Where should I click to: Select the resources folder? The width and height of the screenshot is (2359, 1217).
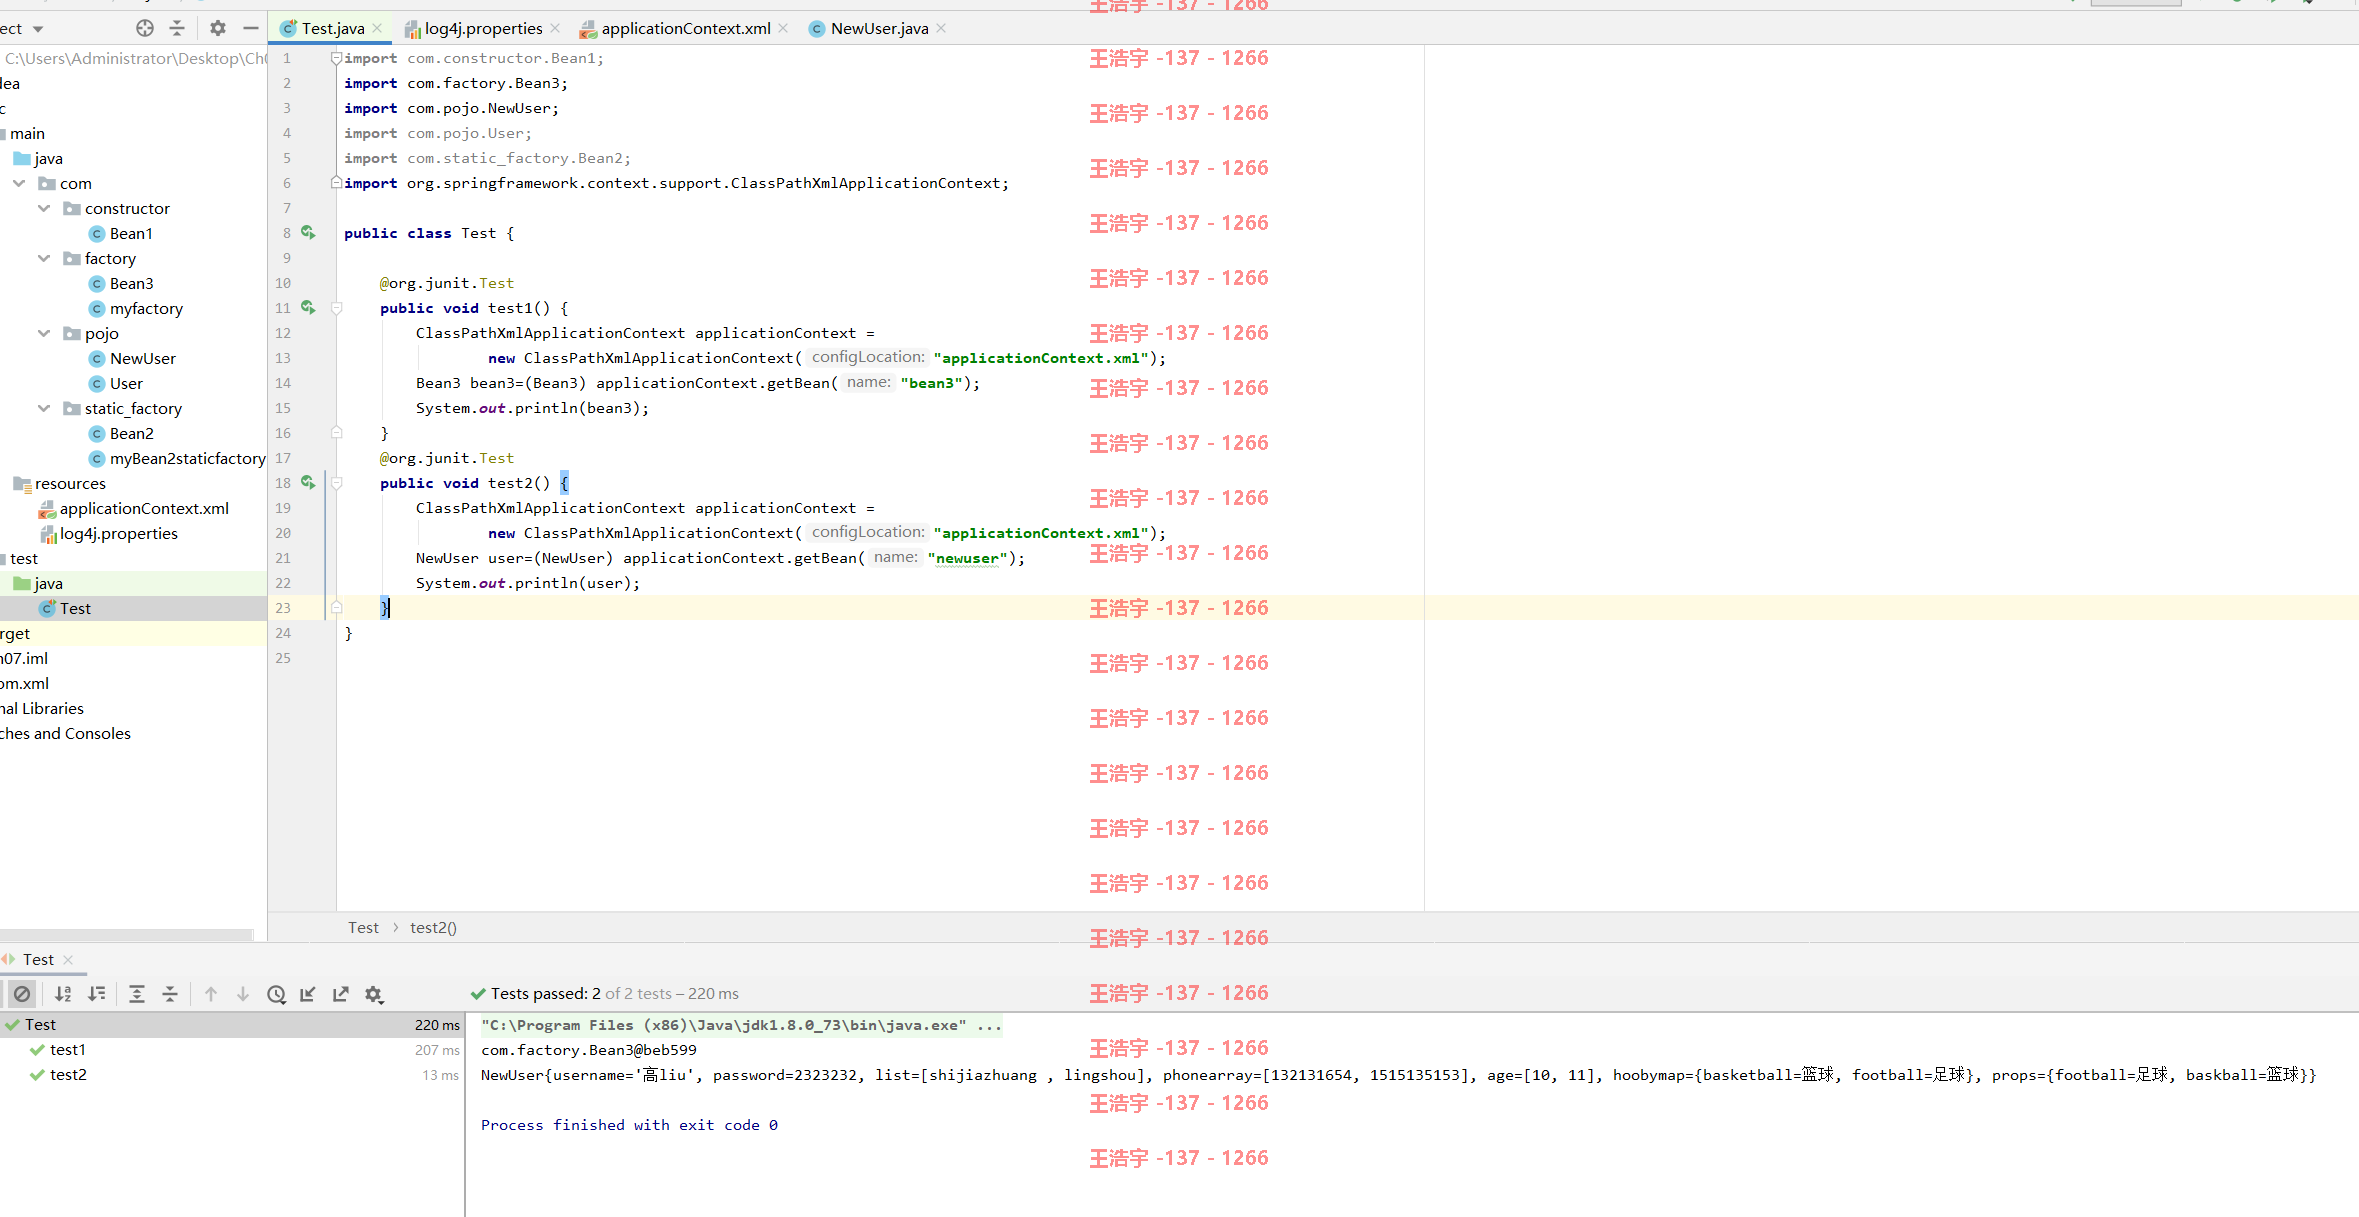(60, 483)
